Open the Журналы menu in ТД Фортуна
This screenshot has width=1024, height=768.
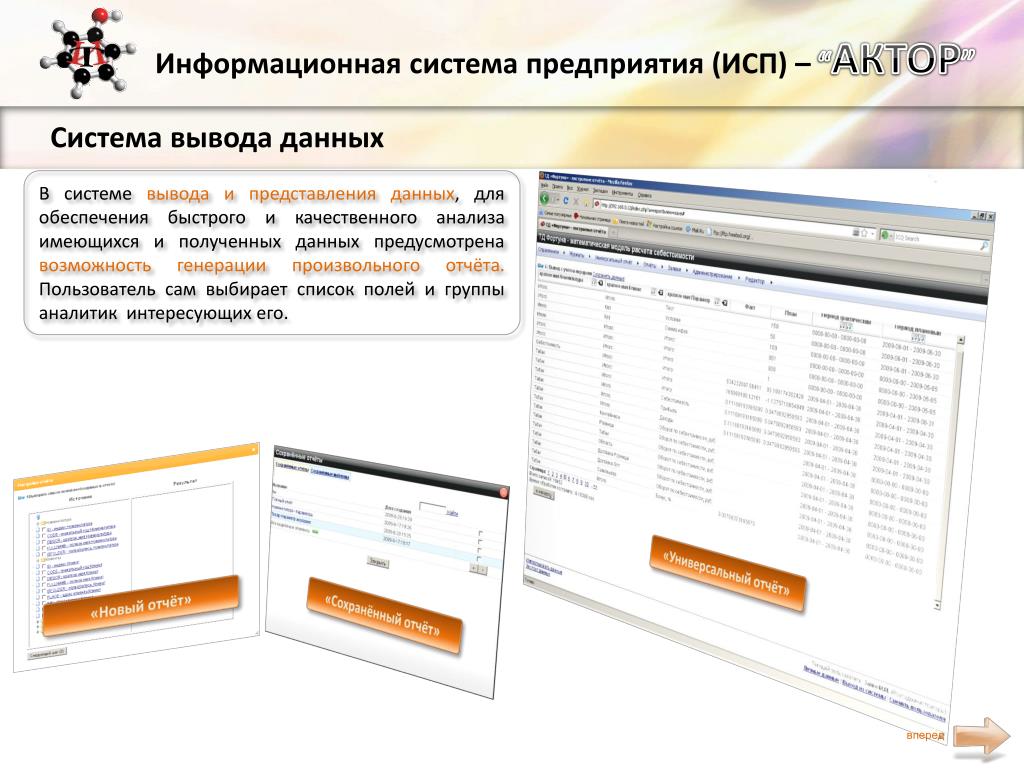pos(576,255)
